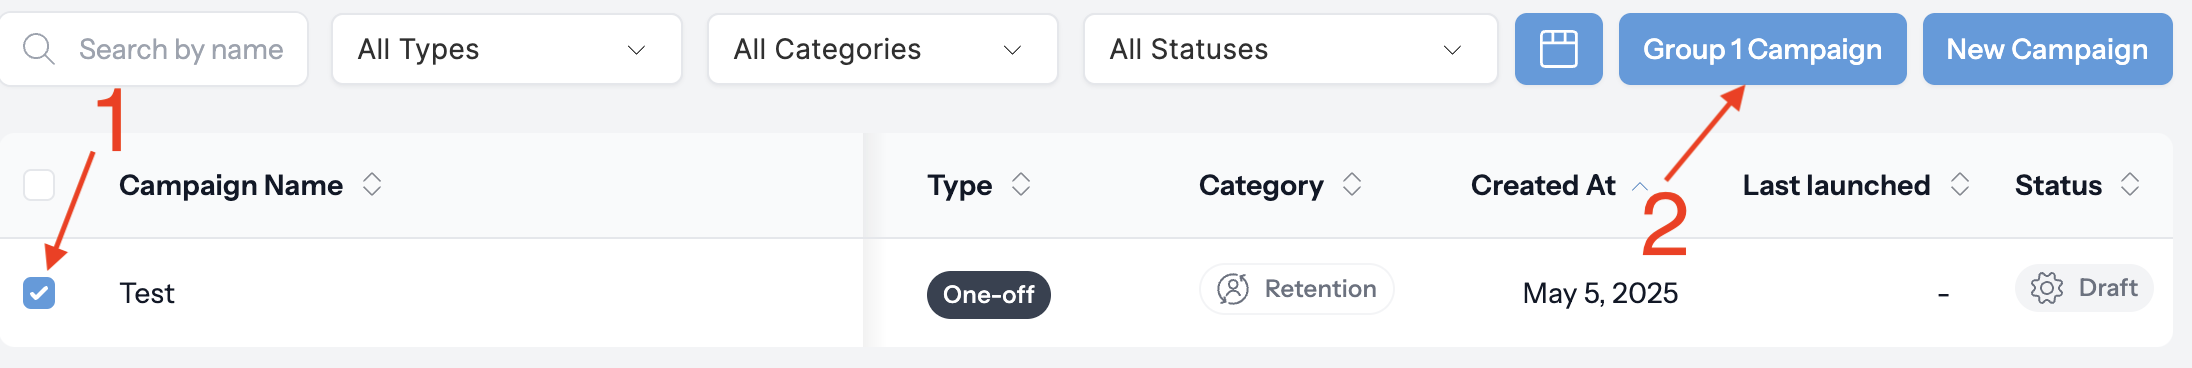Viewport: 2192px width, 368px height.
Task: Uncheck the Test campaign checkbox
Action: pos(39,293)
